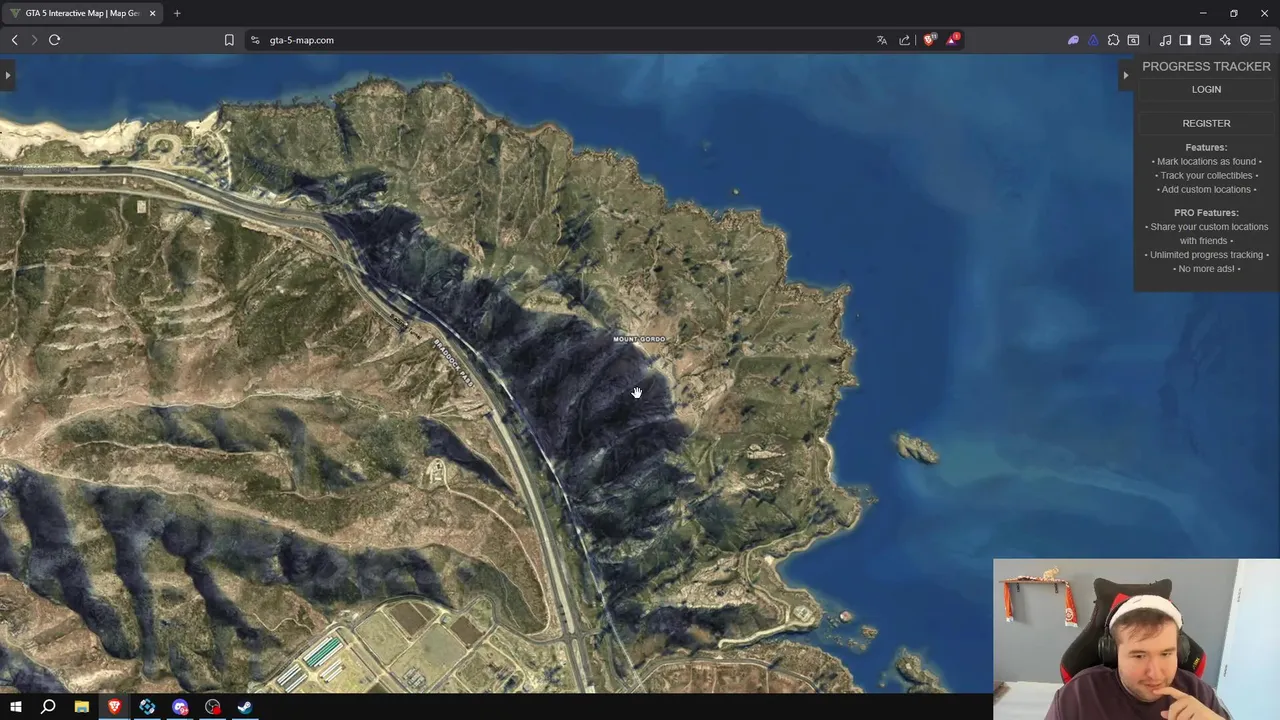
Task: Click 'Track your collectibles' feature text
Action: click(x=1206, y=175)
